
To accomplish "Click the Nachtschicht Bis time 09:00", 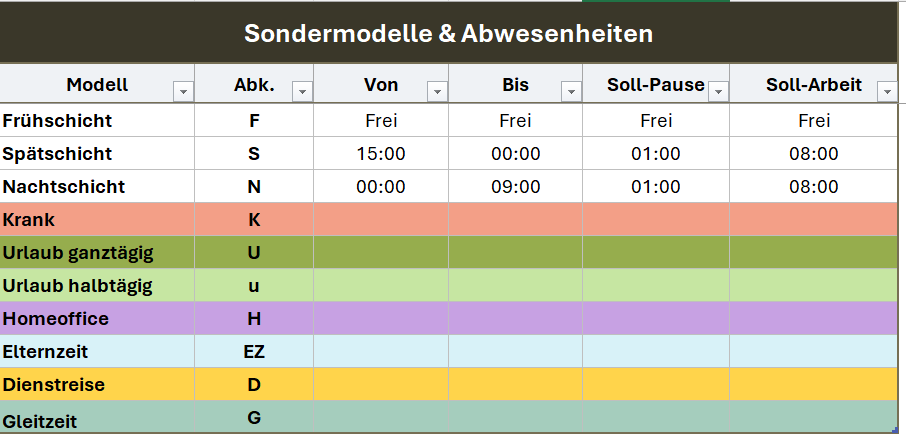I will (515, 187).
